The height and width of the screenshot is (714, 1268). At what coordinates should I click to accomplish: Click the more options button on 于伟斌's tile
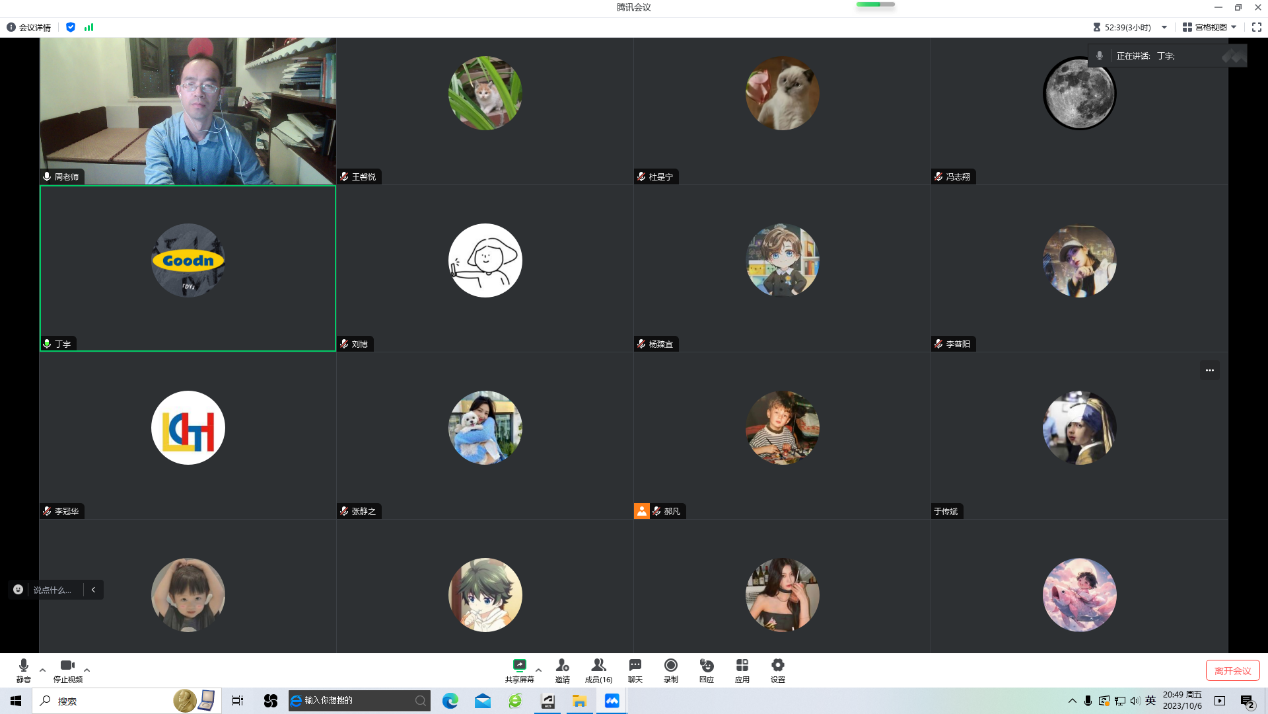pos(1209,370)
